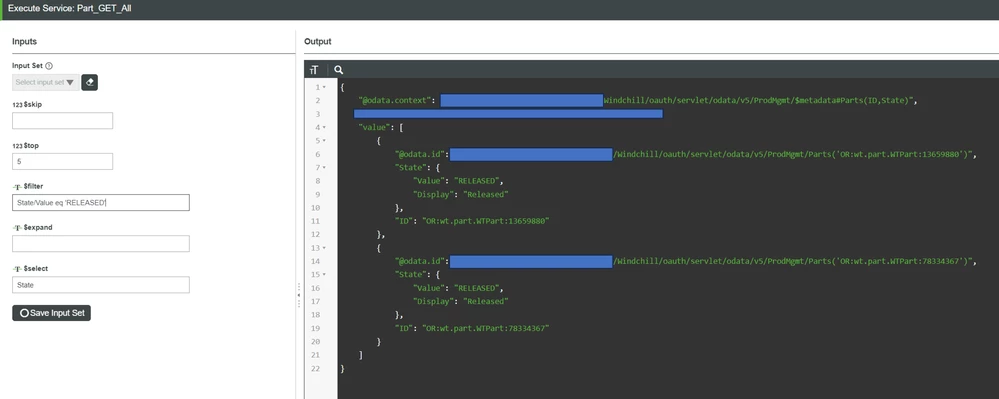Image resolution: width=999 pixels, height=399 pixels.
Task: Click the Execute Service: Part_GET_All title
Action: pyautogui.click(x=69, y=10)
